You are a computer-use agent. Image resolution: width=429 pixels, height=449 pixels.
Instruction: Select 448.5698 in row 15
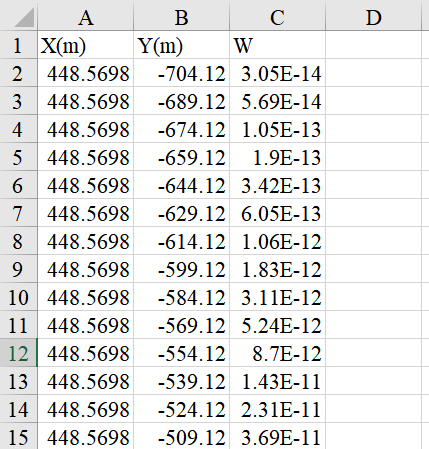click(x=86, y=436)
